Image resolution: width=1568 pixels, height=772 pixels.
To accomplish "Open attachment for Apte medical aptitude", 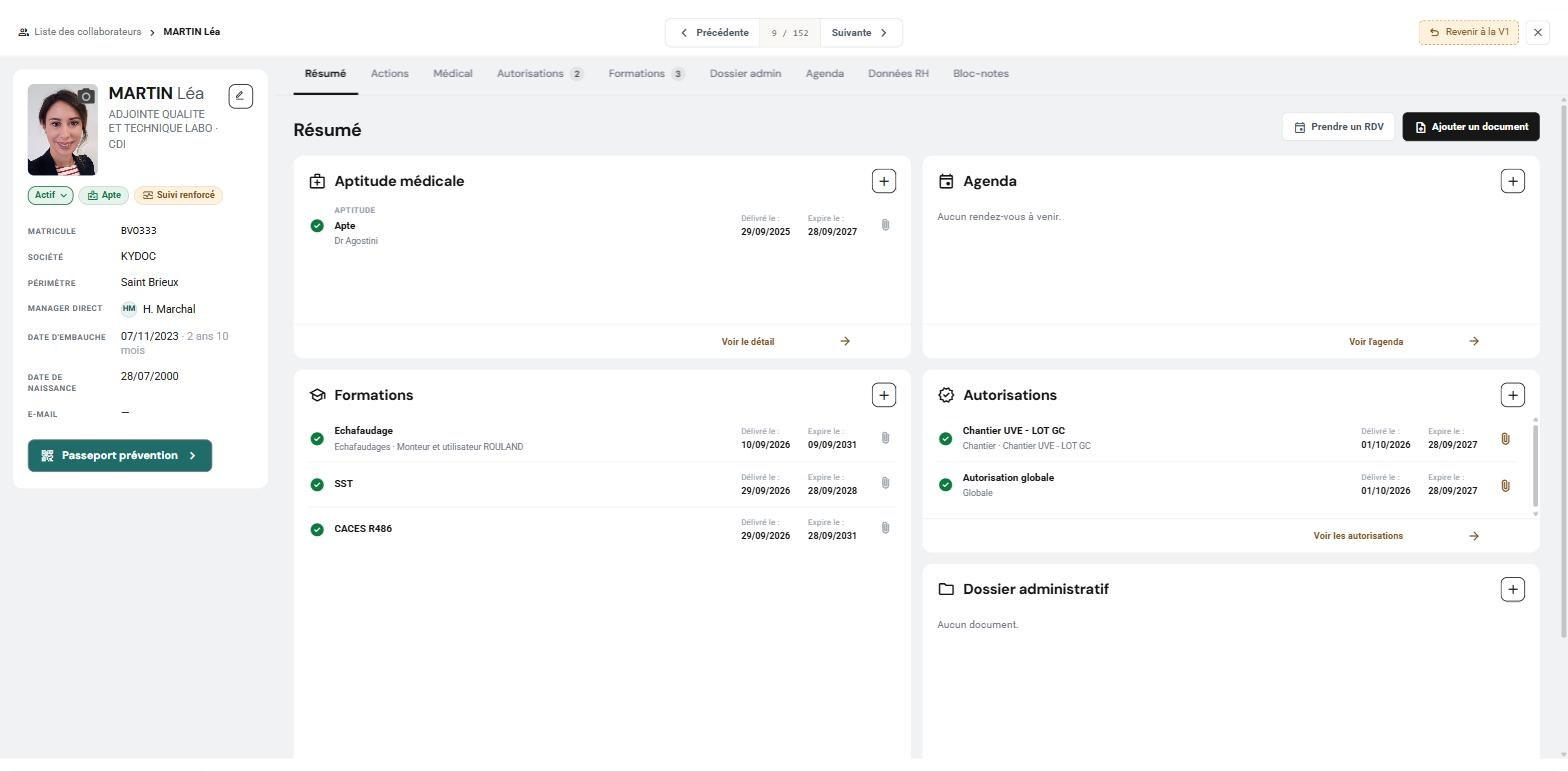I will tap(885, 225).
